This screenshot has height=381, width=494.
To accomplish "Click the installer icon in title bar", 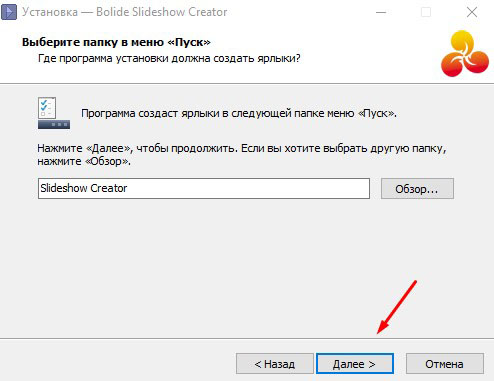I will [9, 12].
